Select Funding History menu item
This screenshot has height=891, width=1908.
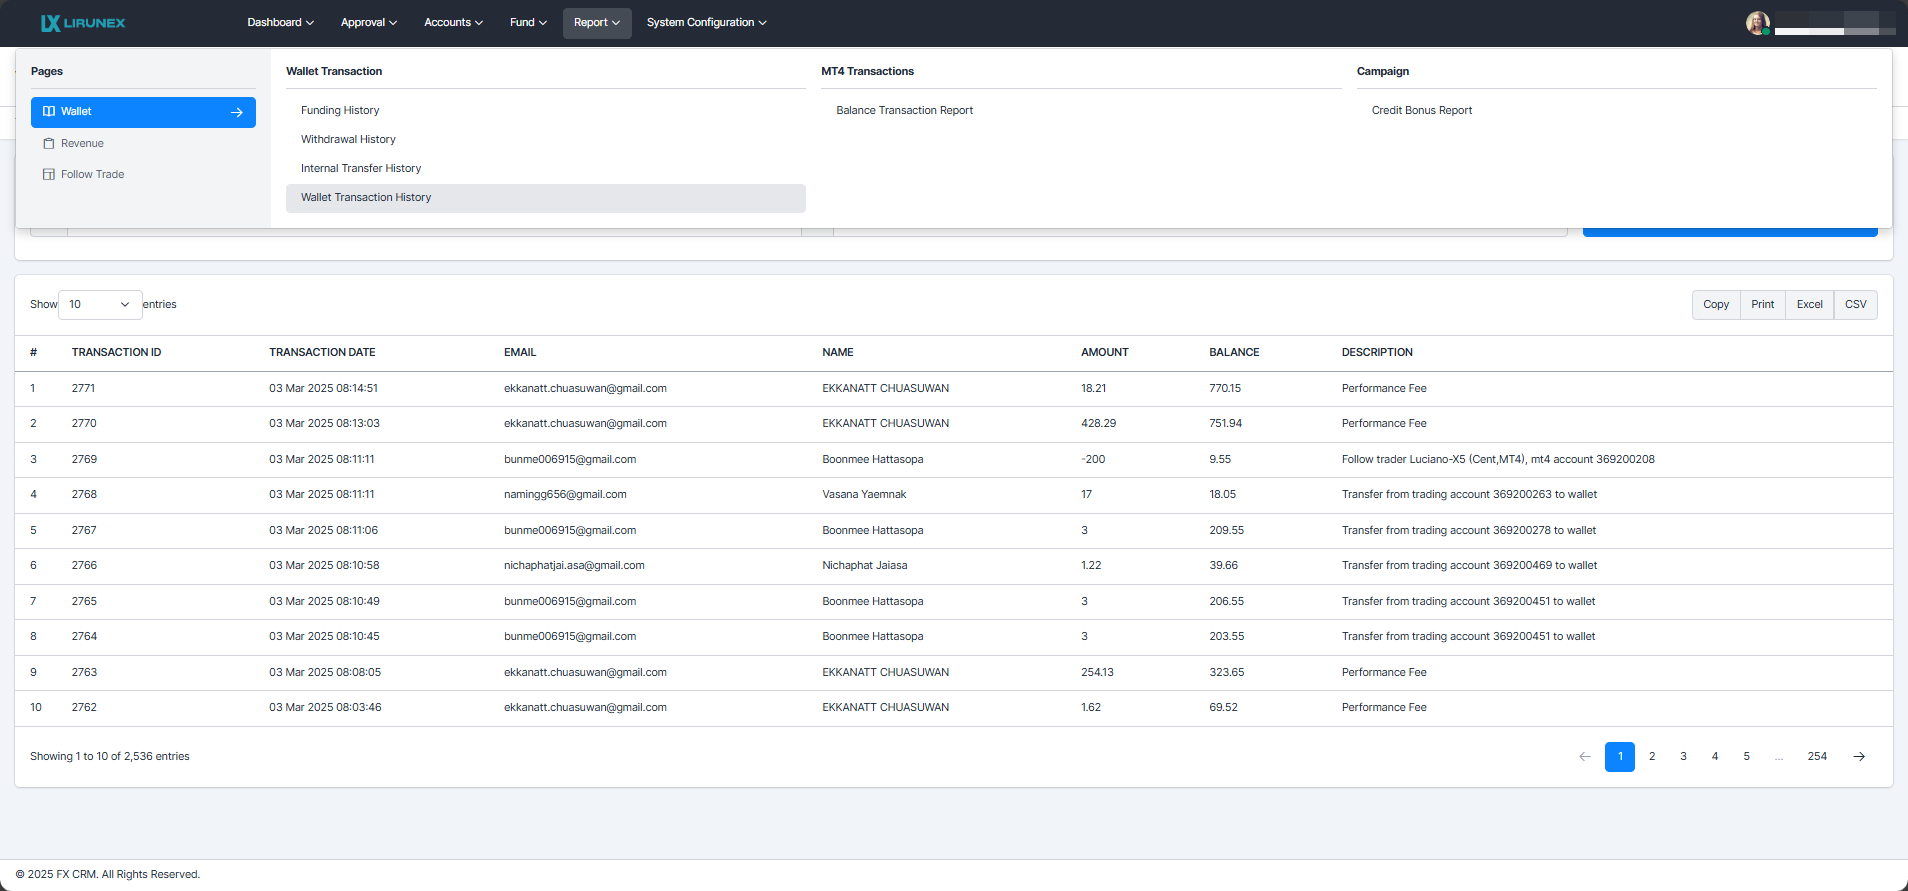tap(340, 111)
